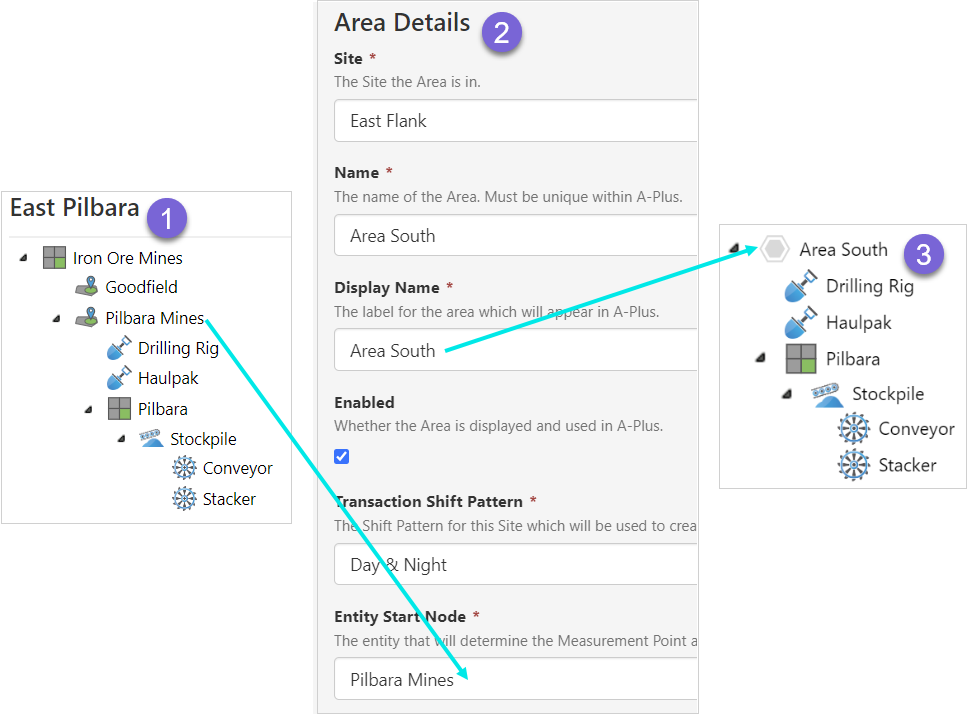Click the Area Details heading
Viewport: 967px width, 714px height.
click(402, 23)
